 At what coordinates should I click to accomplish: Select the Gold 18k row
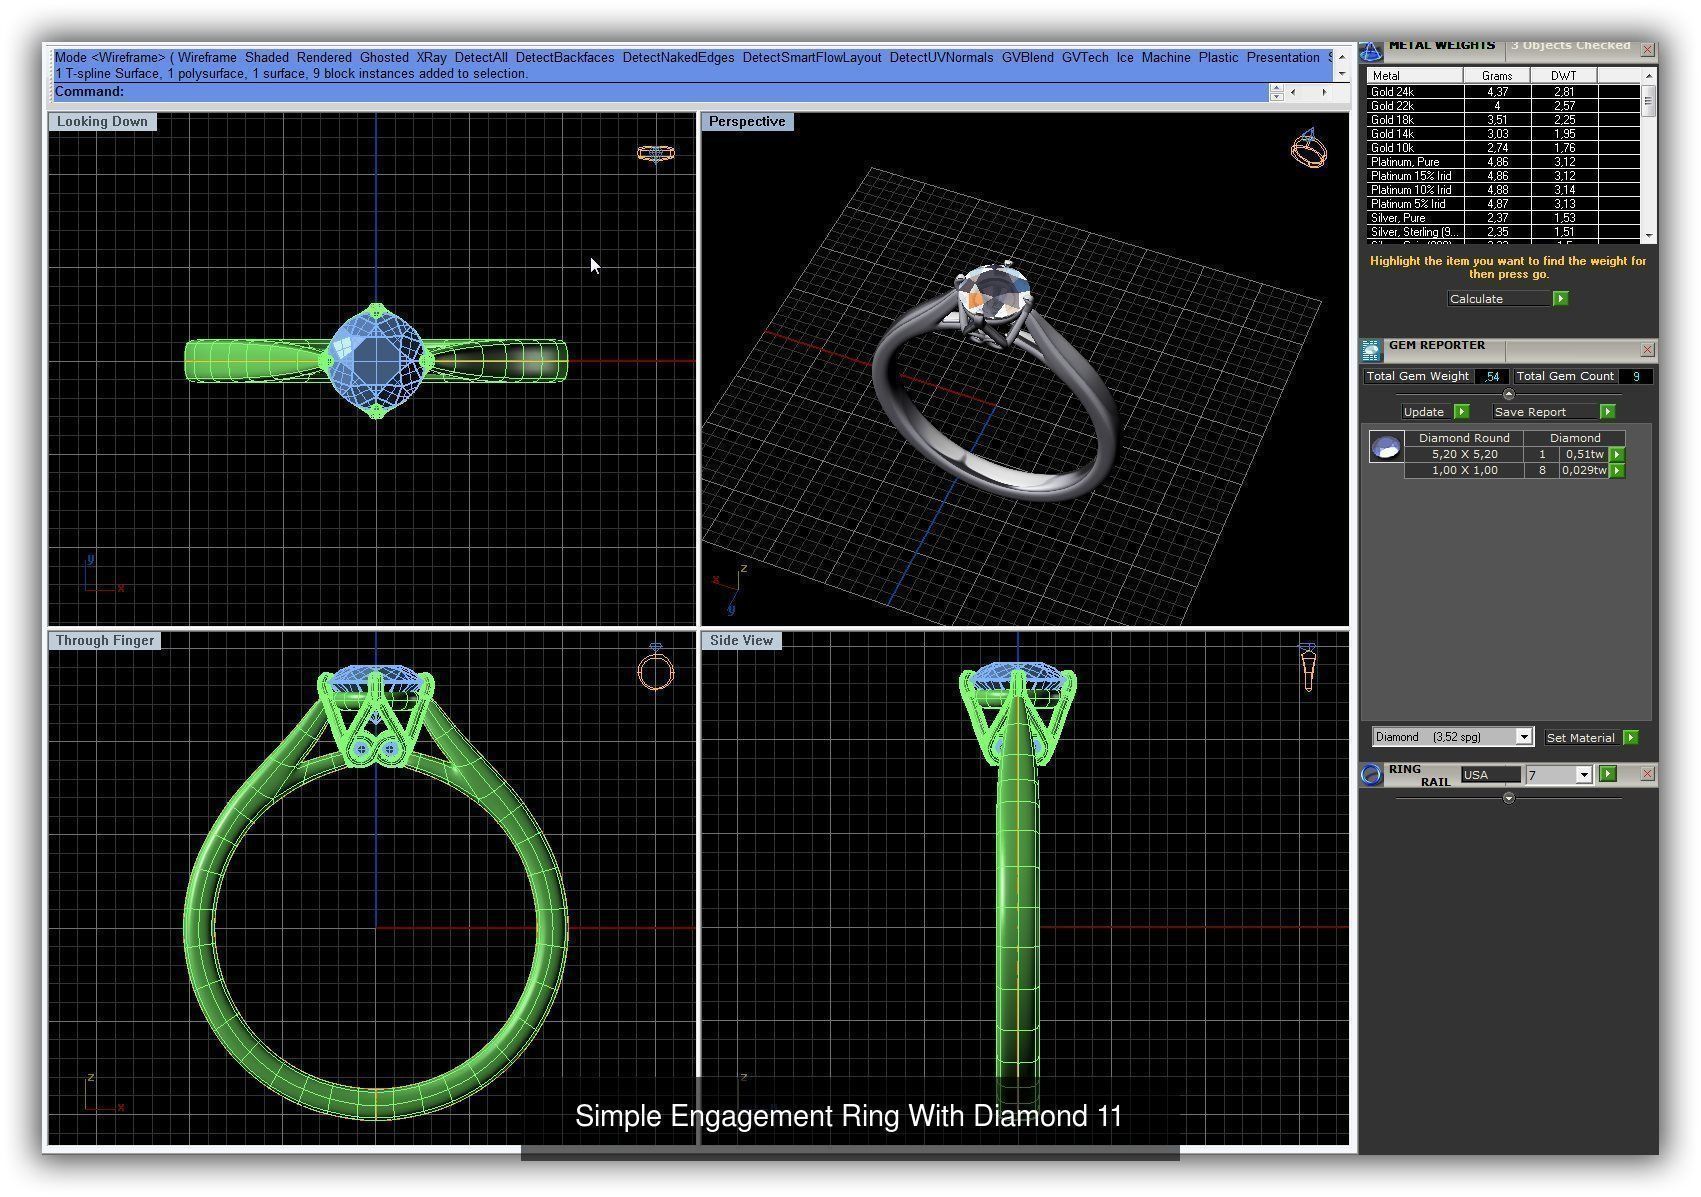click(x=1503, y=120)
